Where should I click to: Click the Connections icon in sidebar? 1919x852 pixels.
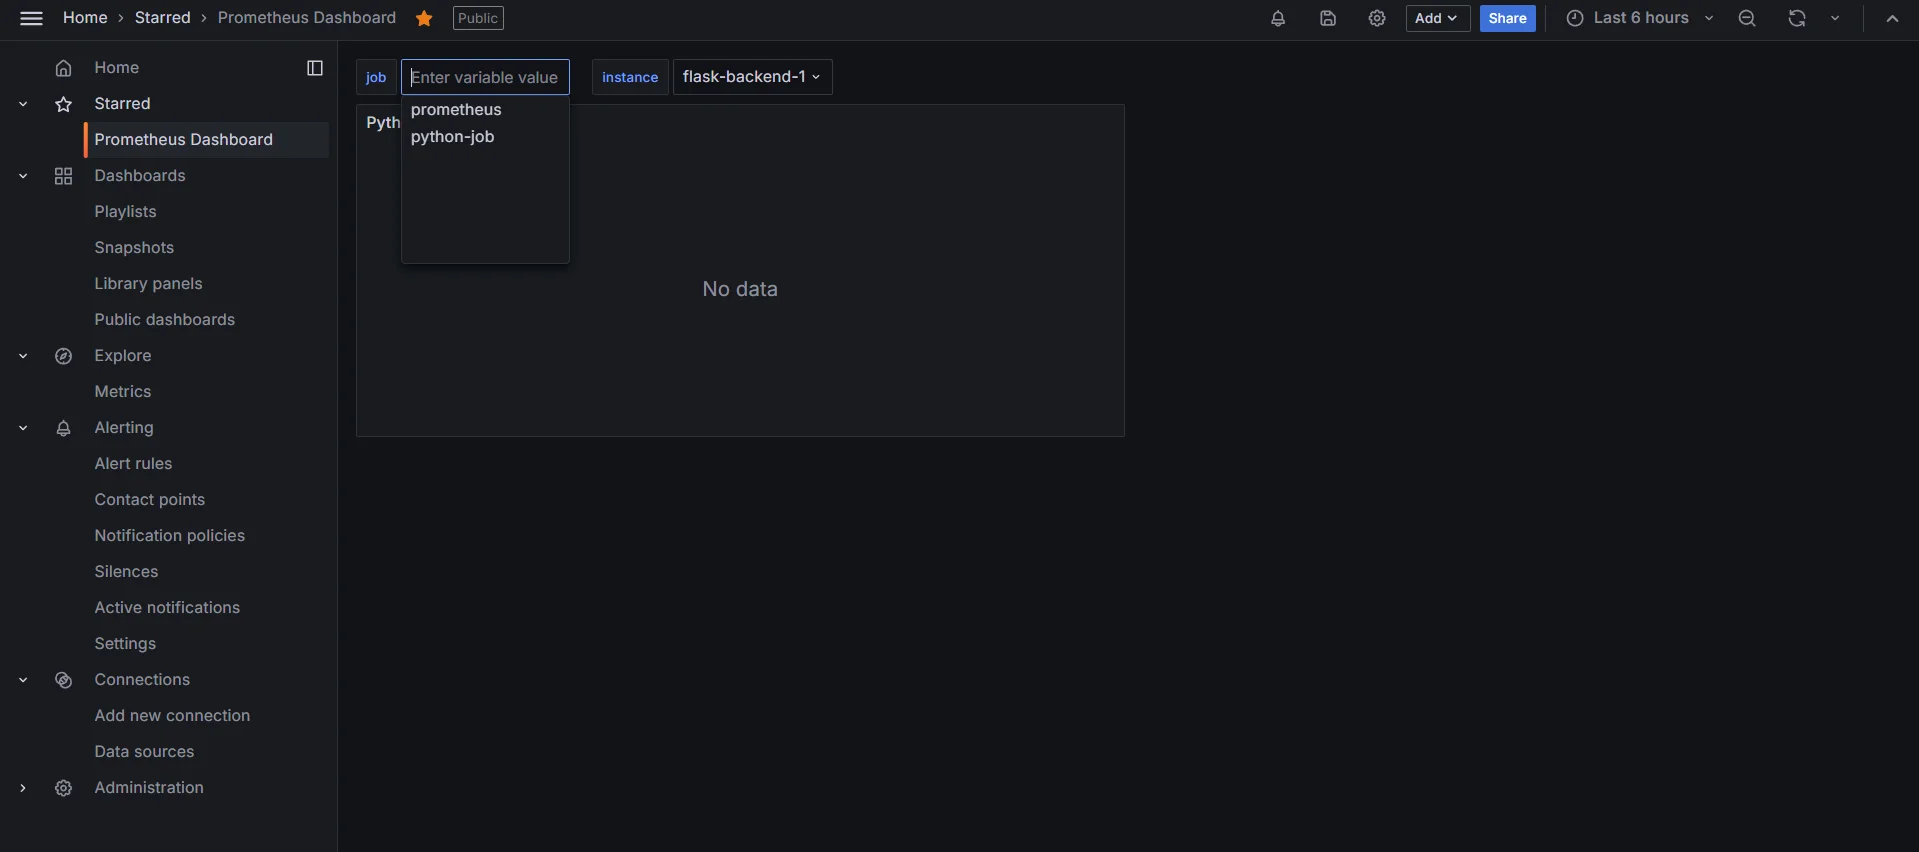(x=63, y=680)
